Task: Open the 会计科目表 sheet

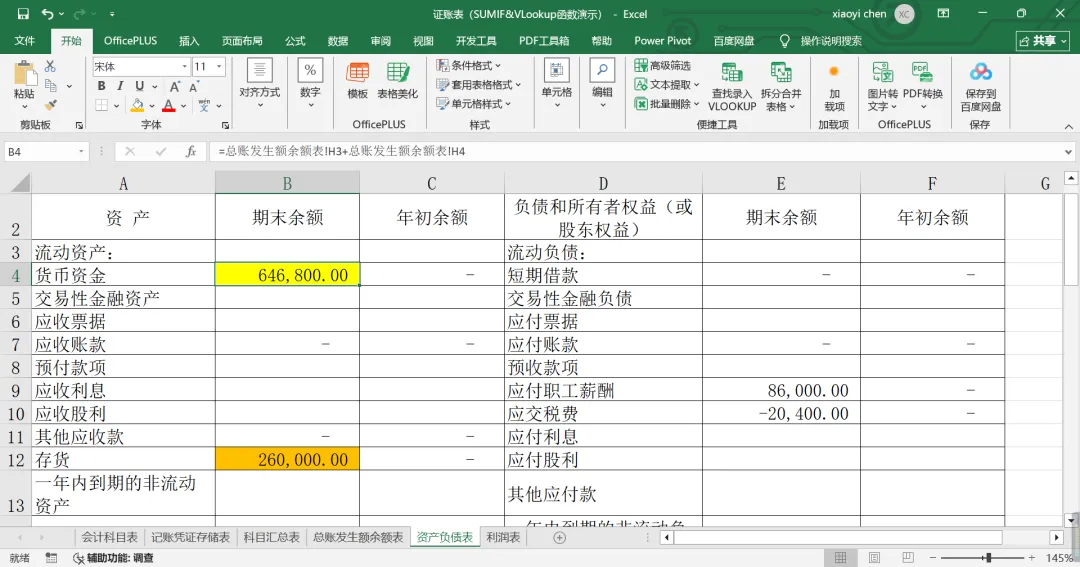Action: (110, 537)
